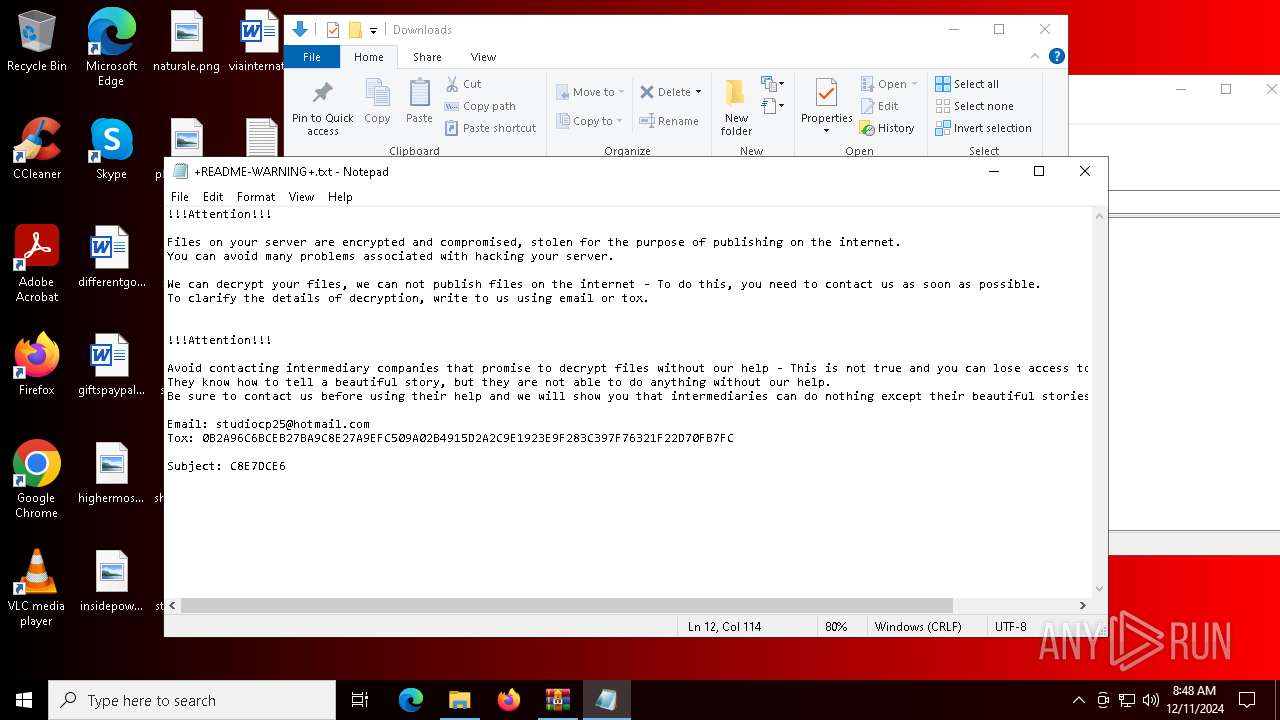Expand Delete dropdown arrow in Explorer
1280x720 pixels.
(698, 92)
